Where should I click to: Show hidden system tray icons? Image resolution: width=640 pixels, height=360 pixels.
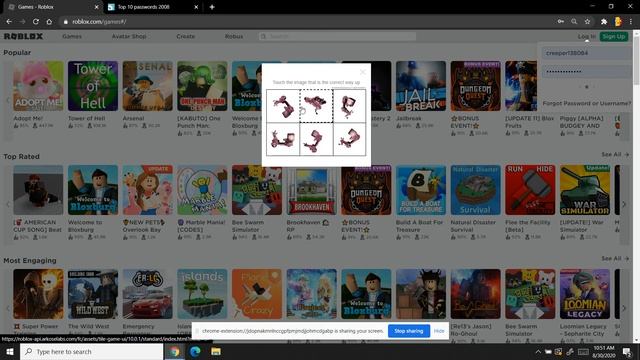click(538, 351)
